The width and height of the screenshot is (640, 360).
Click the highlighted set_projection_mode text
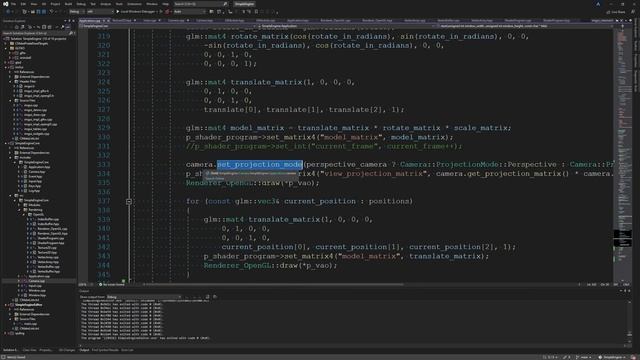point(260,164)
